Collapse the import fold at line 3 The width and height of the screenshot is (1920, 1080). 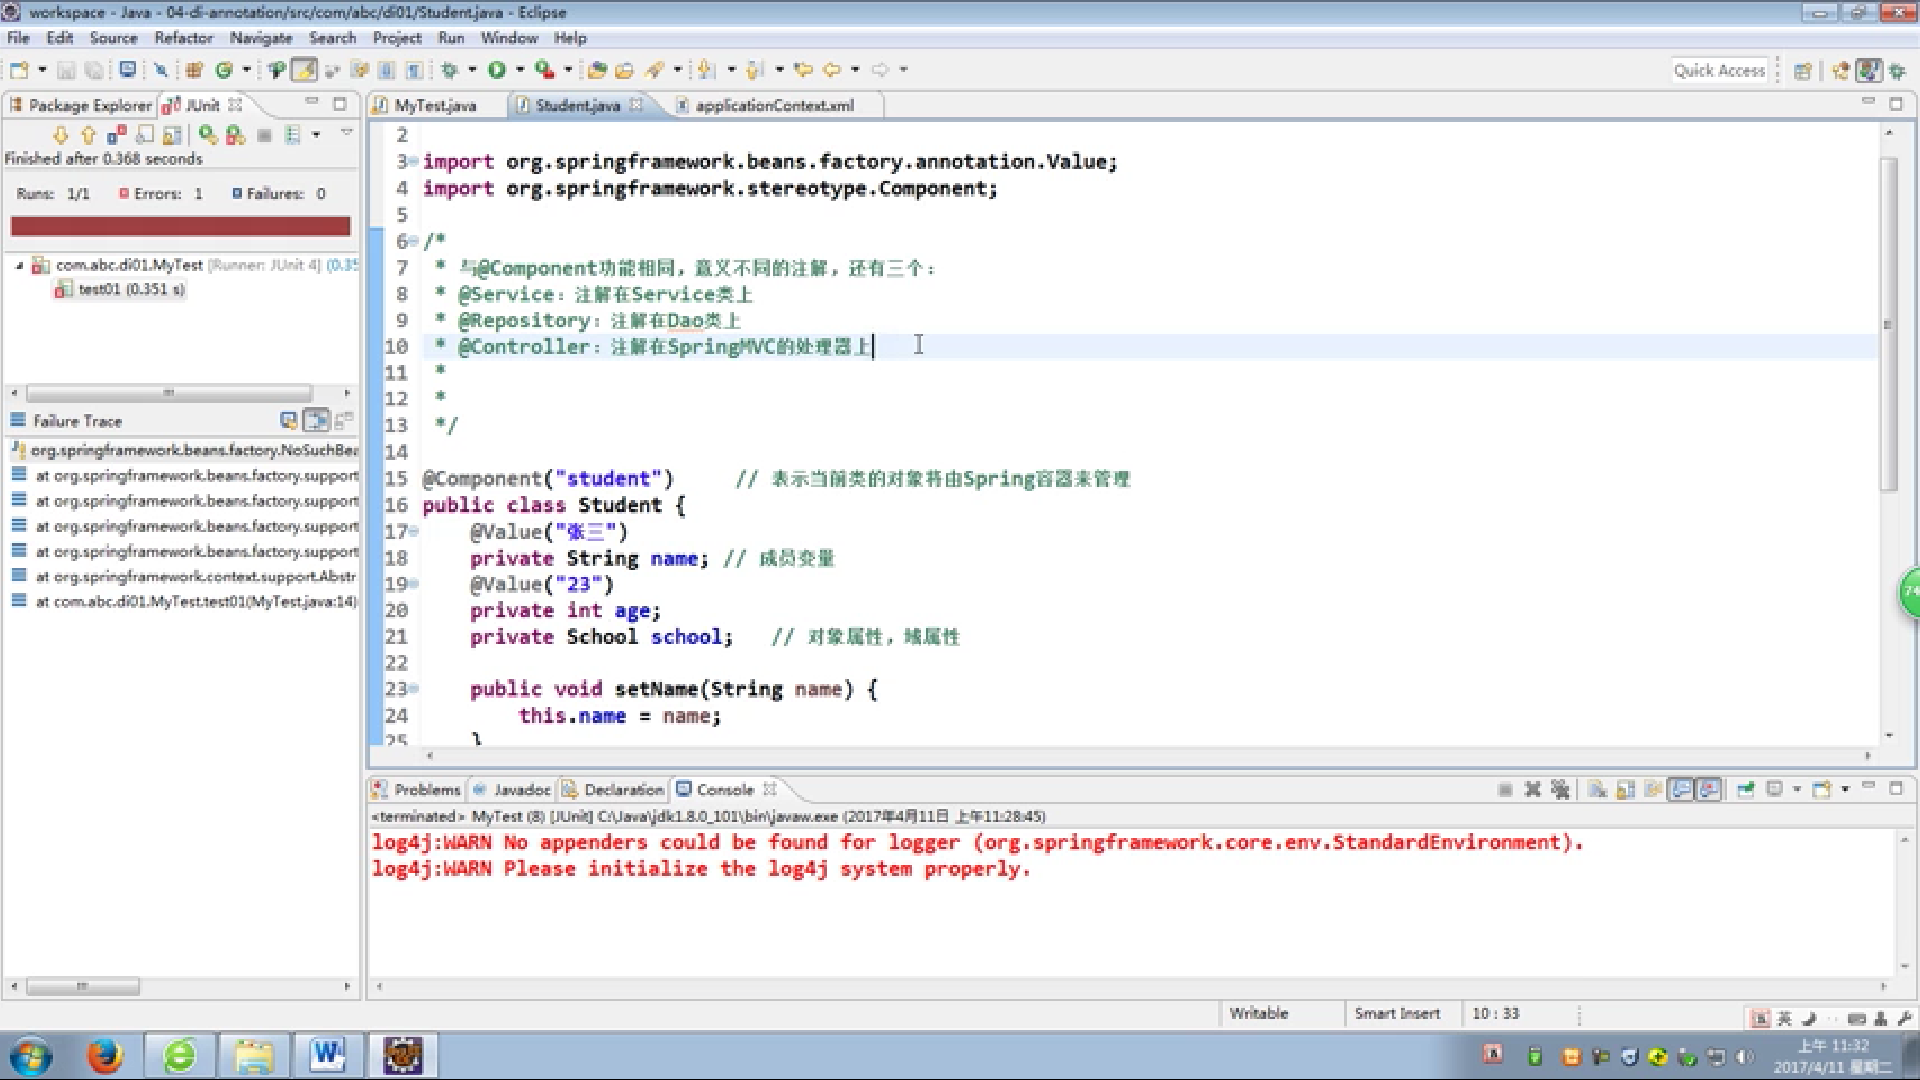413,161
